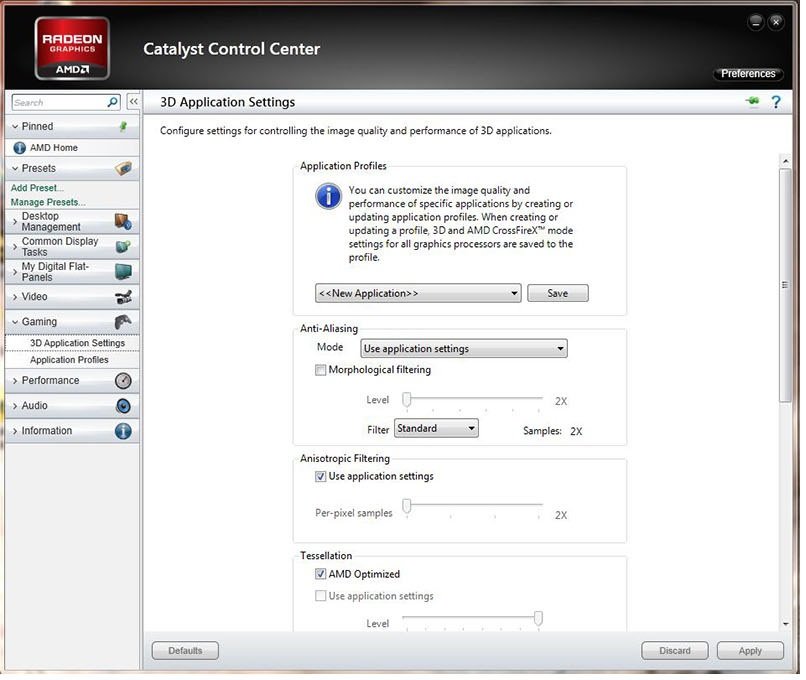This screenshot has width=806, height=680.
Task: Select Application Profiles sidebar item
Action: click(x=72, y=360)
